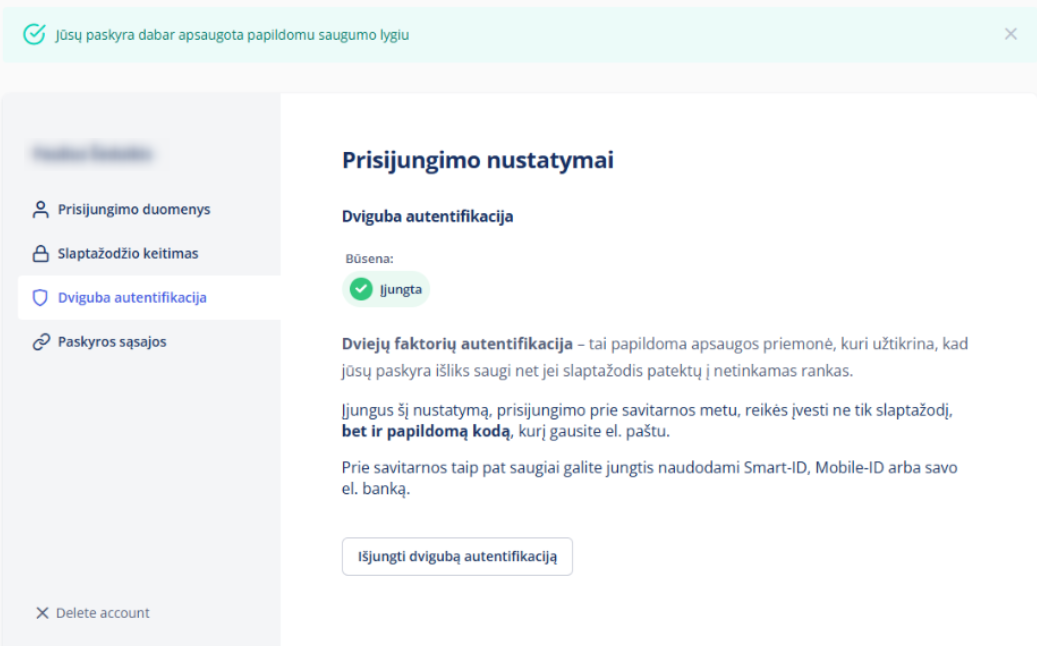Click the Įjungta status badge
The width and height of the screenshot is (1037, 646).
pyautogui.click(x=387, y=290)
